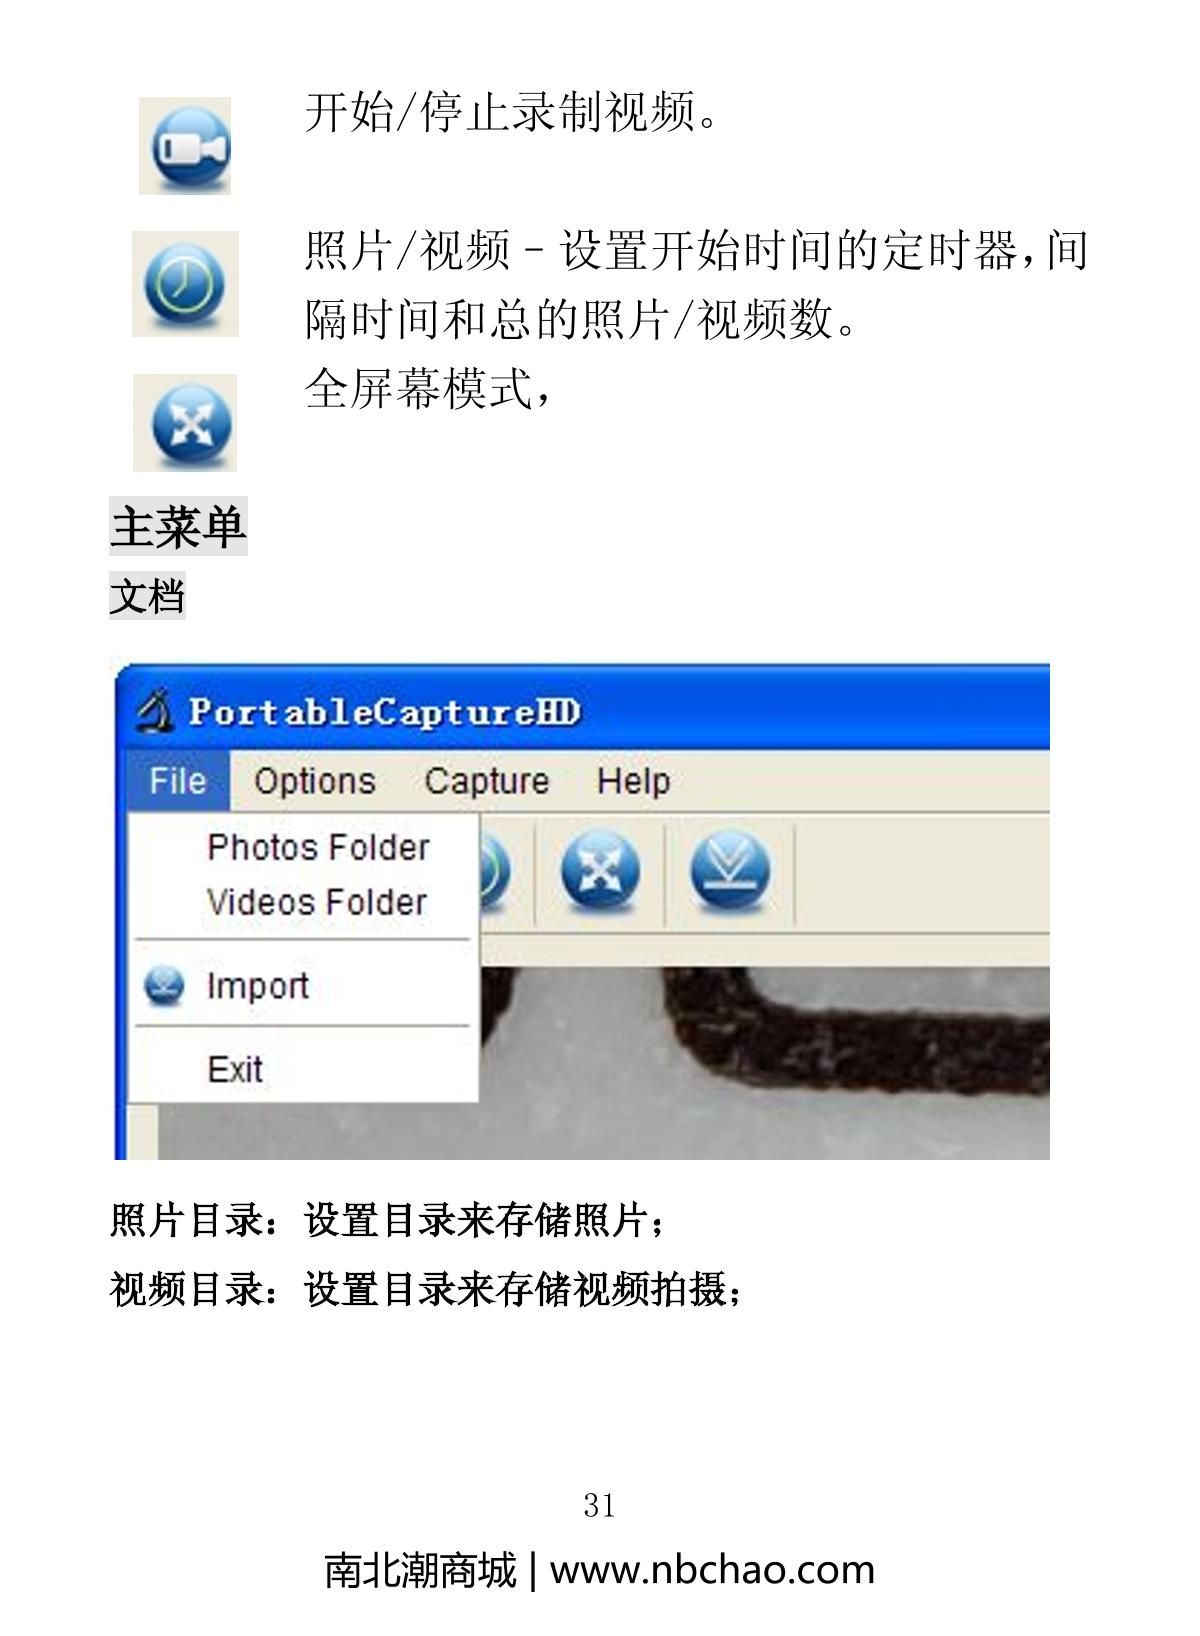Click the Import download icon in toolbar
Screen dimensions: 1200x1636
coord(730,872)
